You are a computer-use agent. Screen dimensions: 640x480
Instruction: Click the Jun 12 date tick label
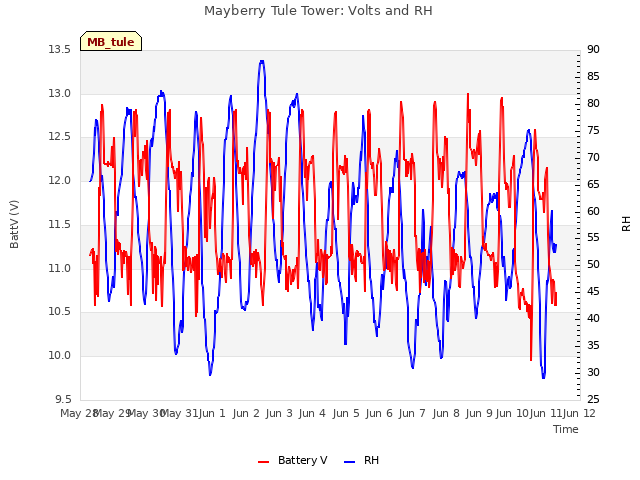coord(579,413)
